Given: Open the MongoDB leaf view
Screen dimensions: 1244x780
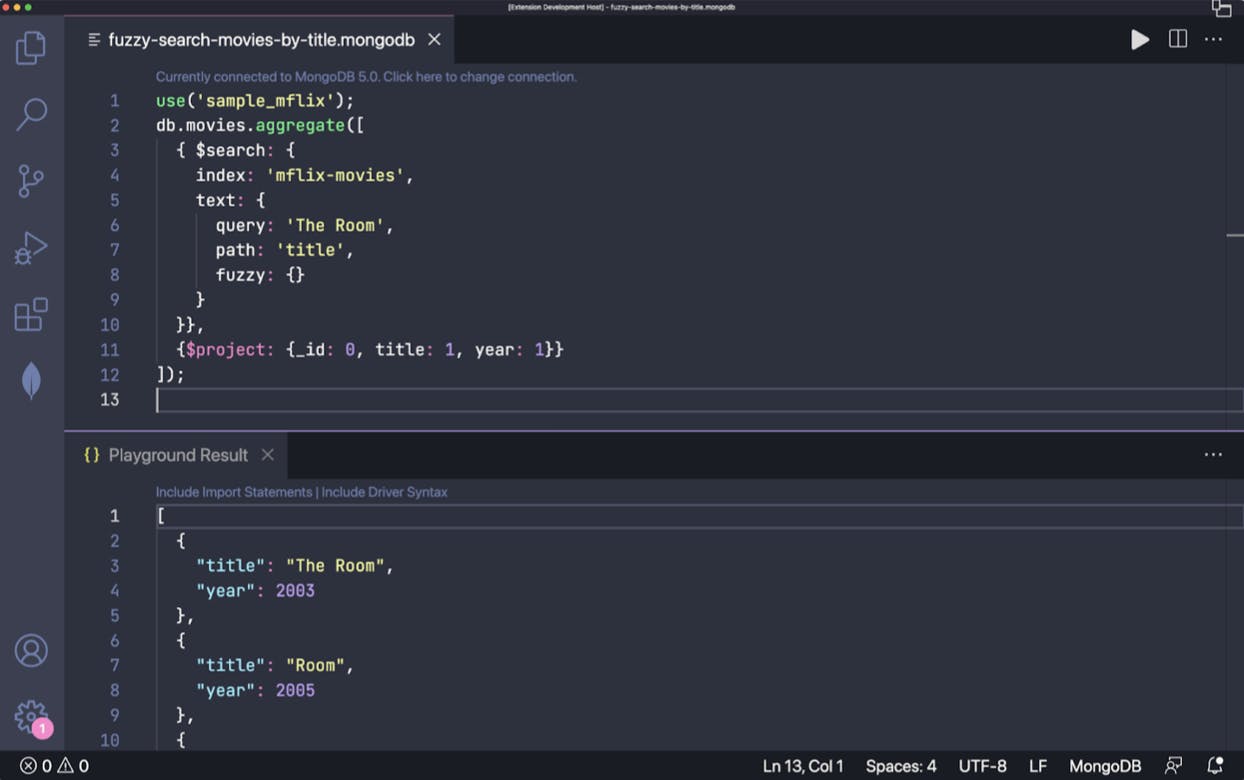Looking at the screenshot, I should pyautogui.click(x=31, y=381).
